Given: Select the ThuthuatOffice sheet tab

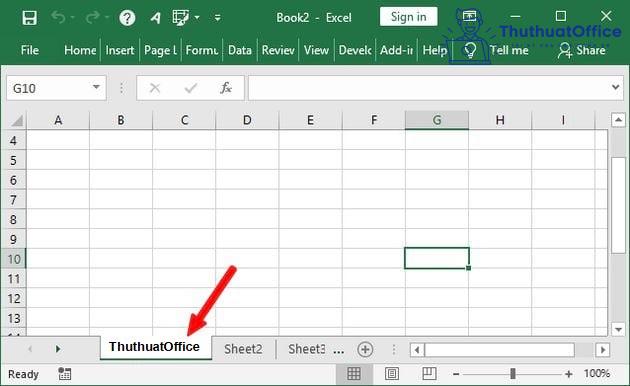Looking at the screenshot, I should click(x=155, y=347).
